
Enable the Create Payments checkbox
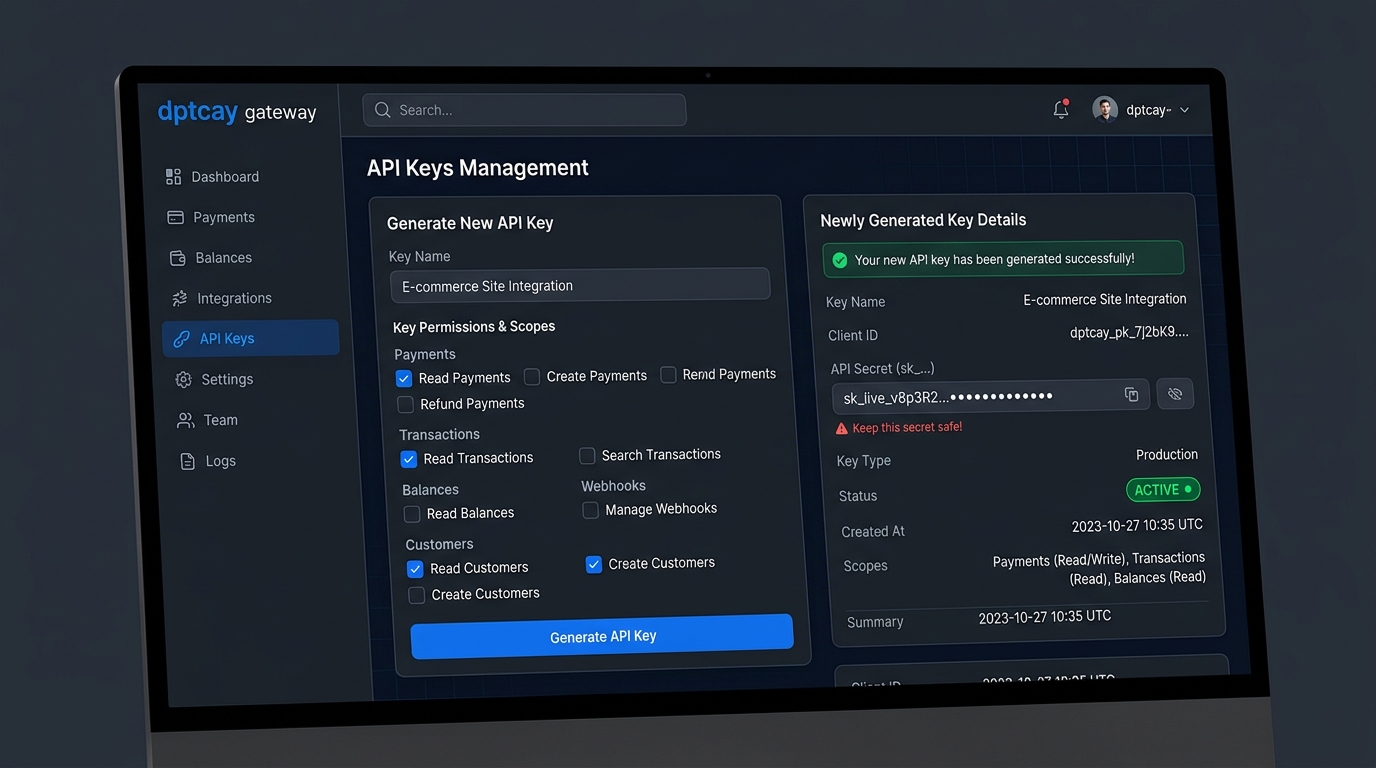532,377
